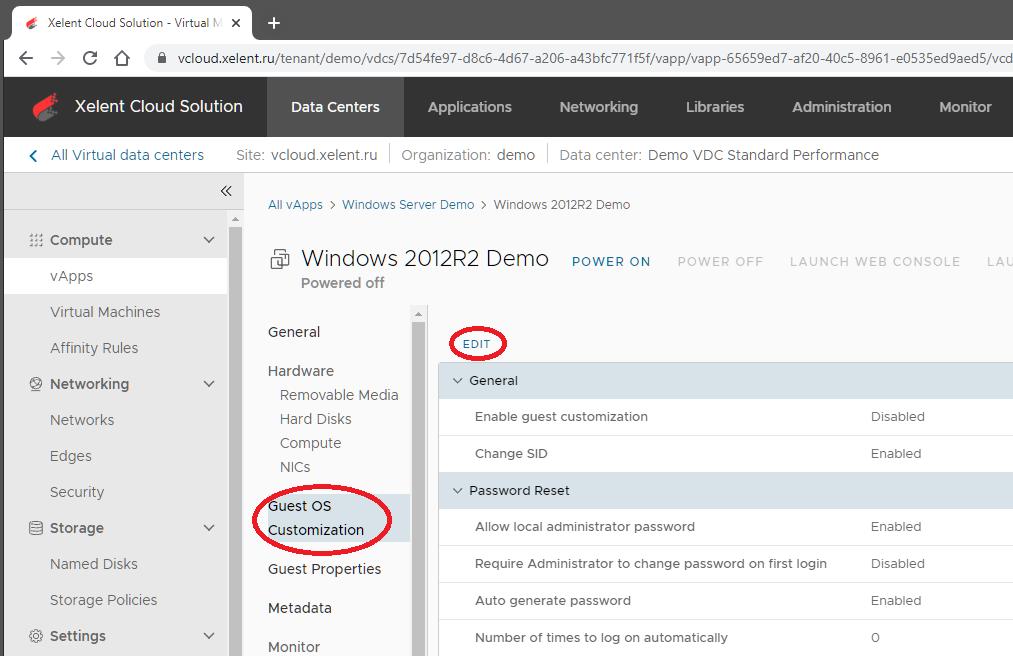This screenshot has height=656, width=1013.
Task: Open the Guest Properties section
Action: pos(324,569)
